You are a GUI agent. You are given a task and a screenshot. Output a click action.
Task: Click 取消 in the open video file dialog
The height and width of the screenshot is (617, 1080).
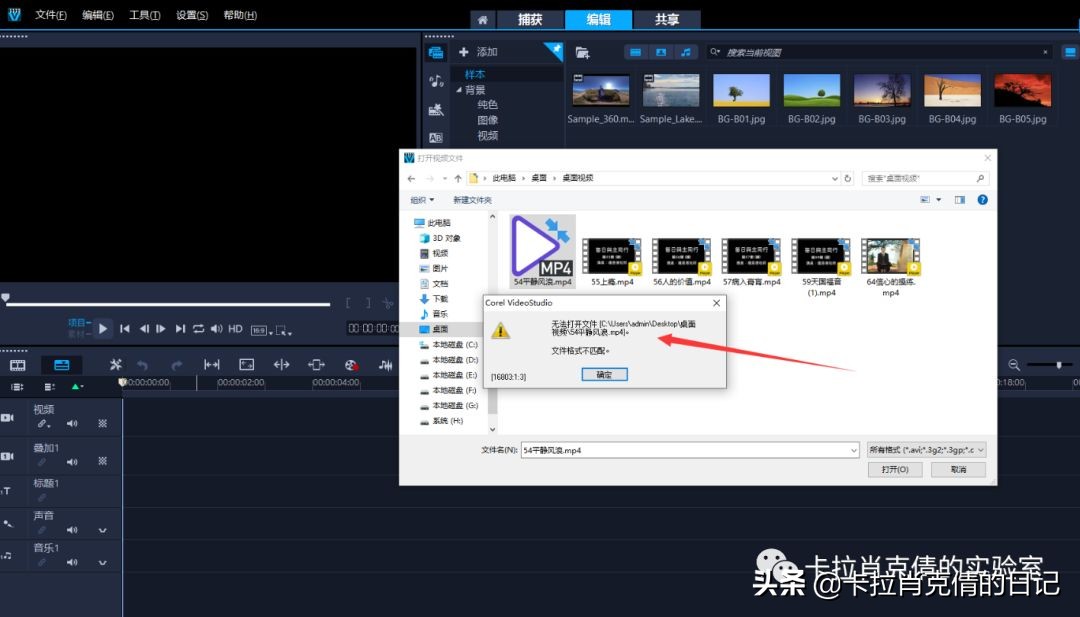(957, 468)
